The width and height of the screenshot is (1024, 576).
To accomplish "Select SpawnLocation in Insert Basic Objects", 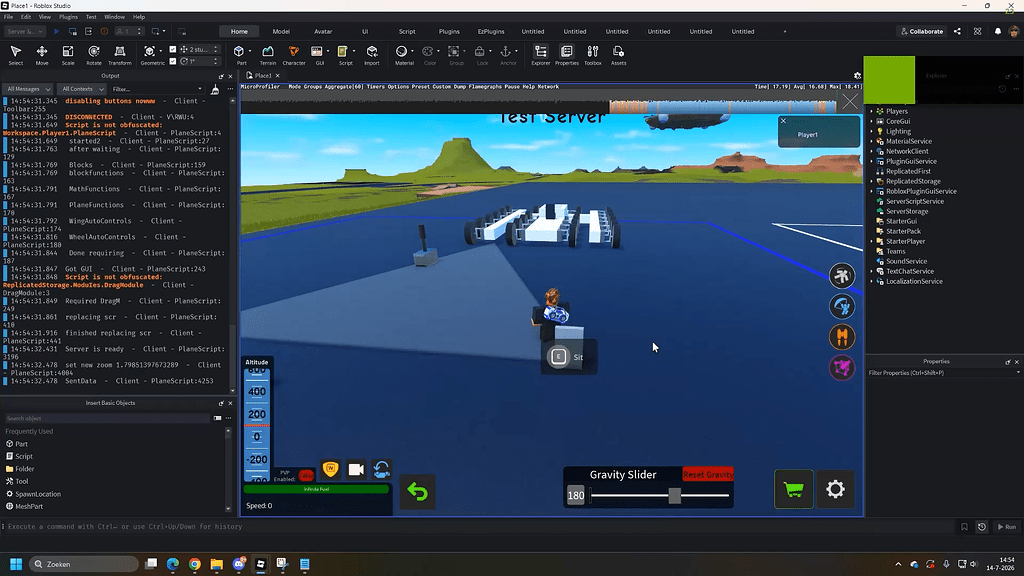I will click(x=38, y=494).
